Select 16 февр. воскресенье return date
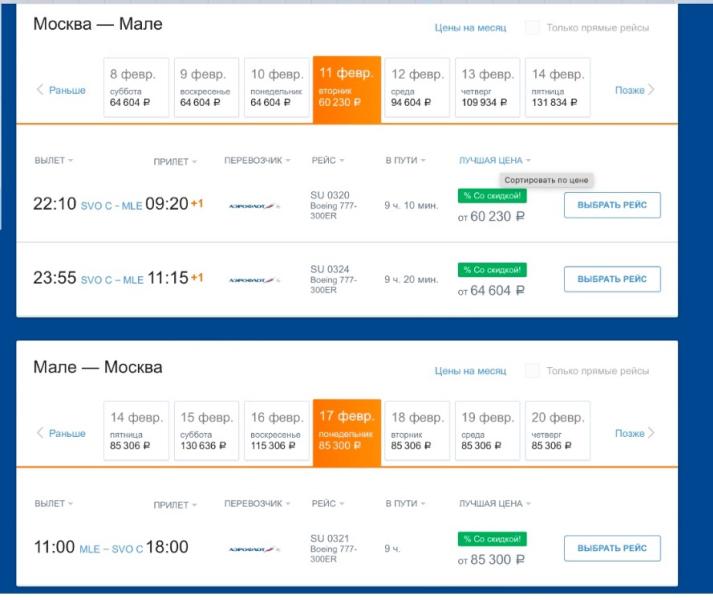The image size is (713, 600). (276, 431)
